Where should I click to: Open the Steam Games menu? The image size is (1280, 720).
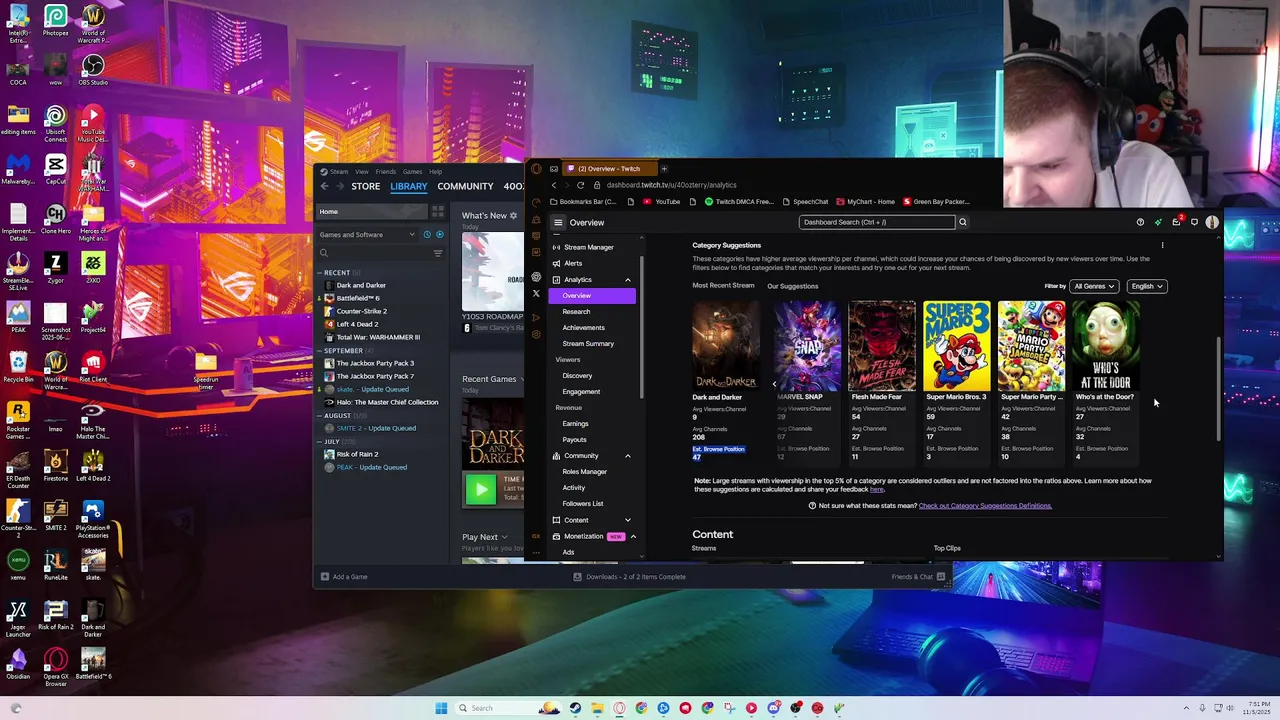412,171
